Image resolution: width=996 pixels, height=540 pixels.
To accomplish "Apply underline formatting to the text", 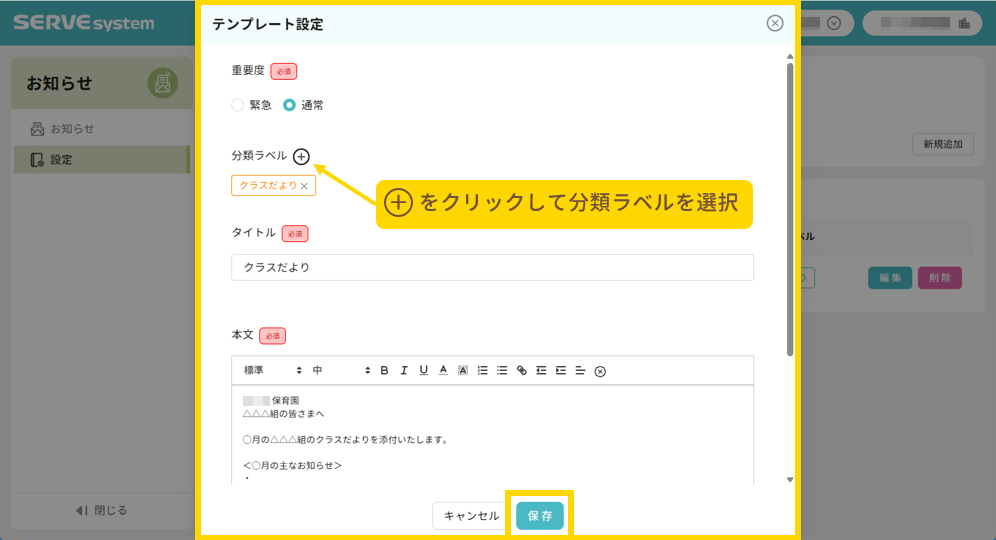I will pyautogui.click(x=423, y=371).
